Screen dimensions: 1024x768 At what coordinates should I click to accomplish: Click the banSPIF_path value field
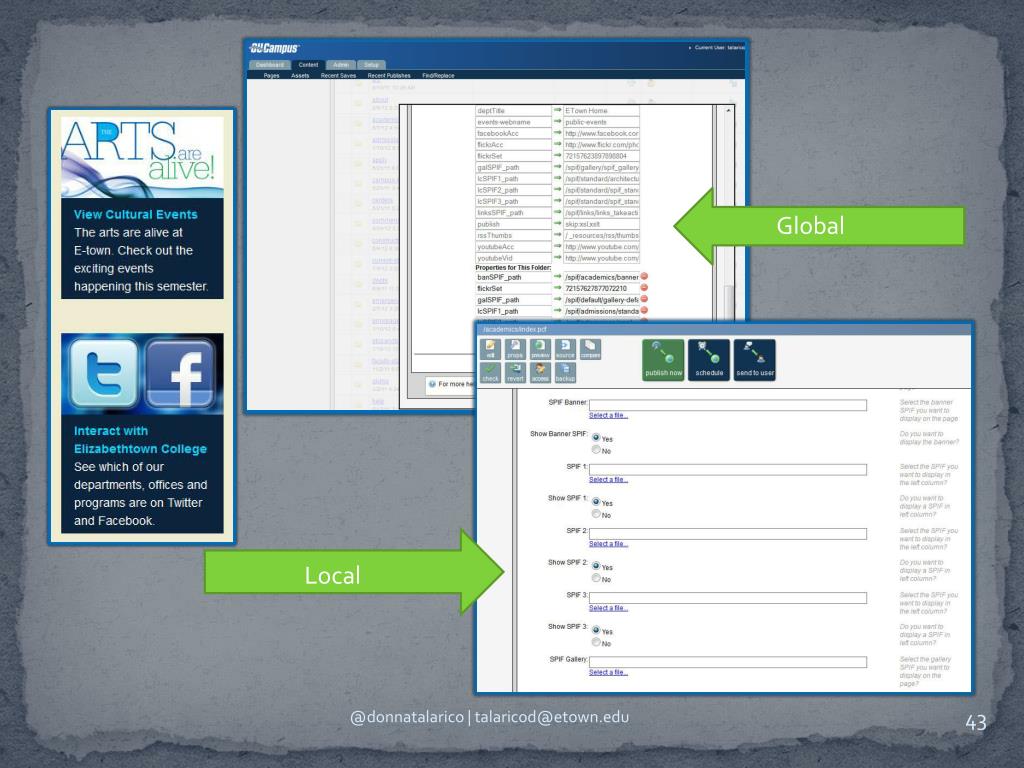coord(601,277)
